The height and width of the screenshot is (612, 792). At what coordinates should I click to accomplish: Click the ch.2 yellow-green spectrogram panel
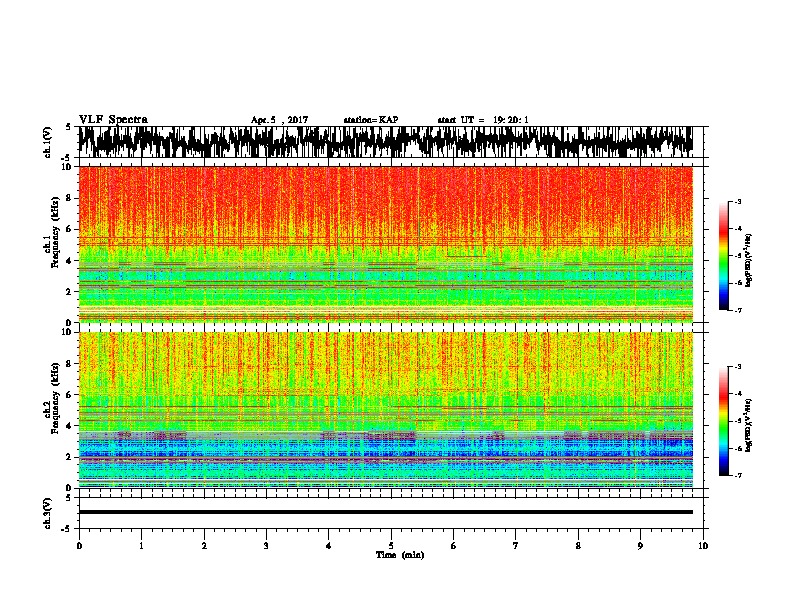pos(386,410)
